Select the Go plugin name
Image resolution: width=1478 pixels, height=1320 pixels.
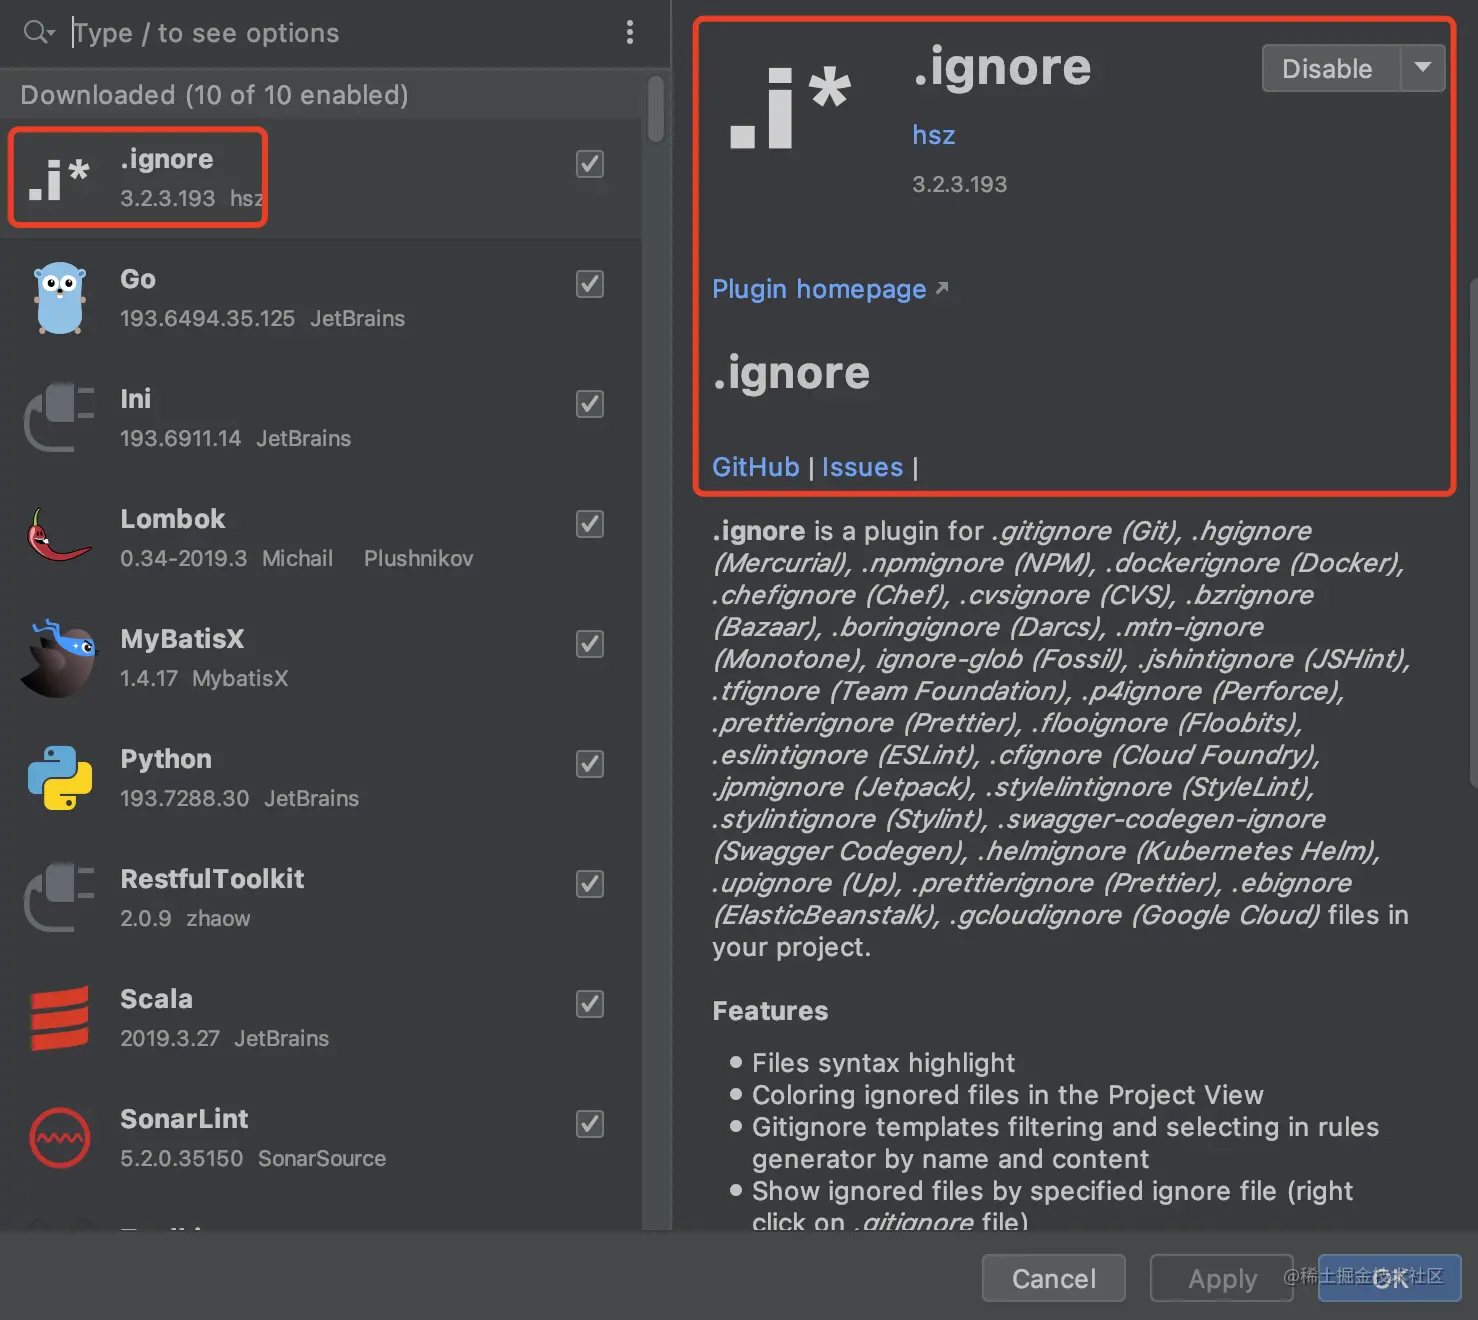pos(138,279)
